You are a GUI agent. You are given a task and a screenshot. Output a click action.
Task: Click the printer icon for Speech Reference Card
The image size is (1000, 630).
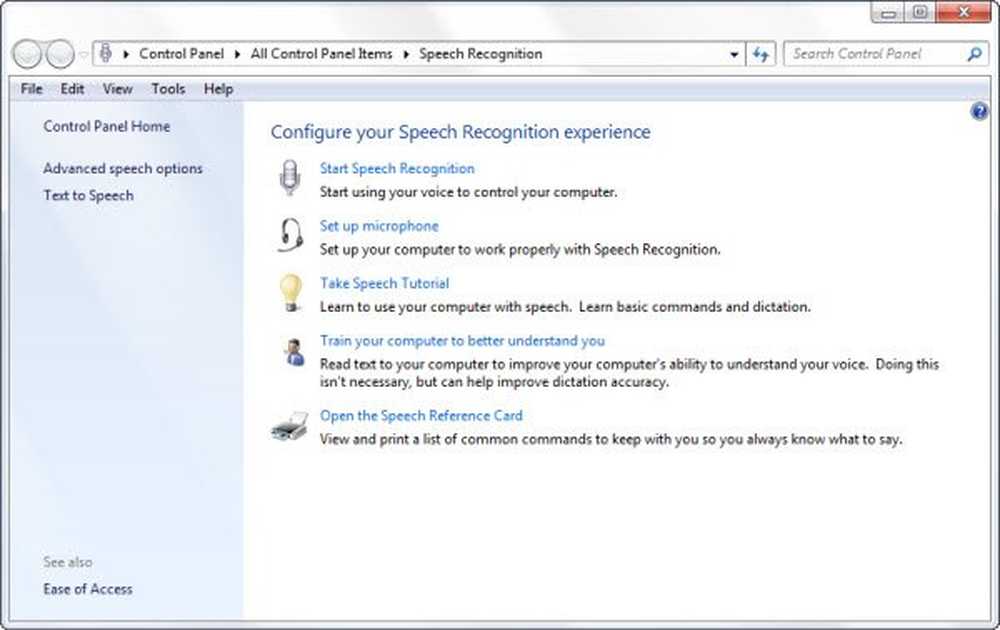[290, 426]
